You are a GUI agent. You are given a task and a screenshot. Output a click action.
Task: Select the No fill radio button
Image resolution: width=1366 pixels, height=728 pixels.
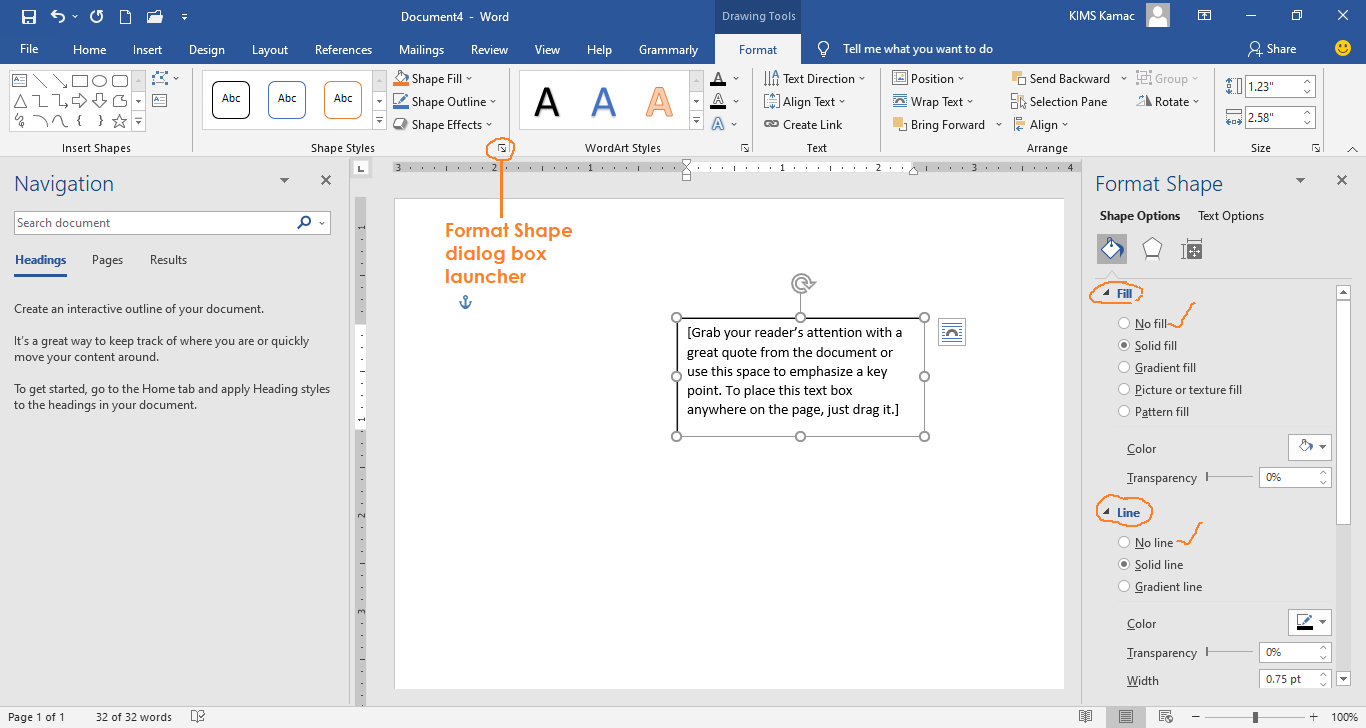pyautogui.click(x=1125, y=324)
